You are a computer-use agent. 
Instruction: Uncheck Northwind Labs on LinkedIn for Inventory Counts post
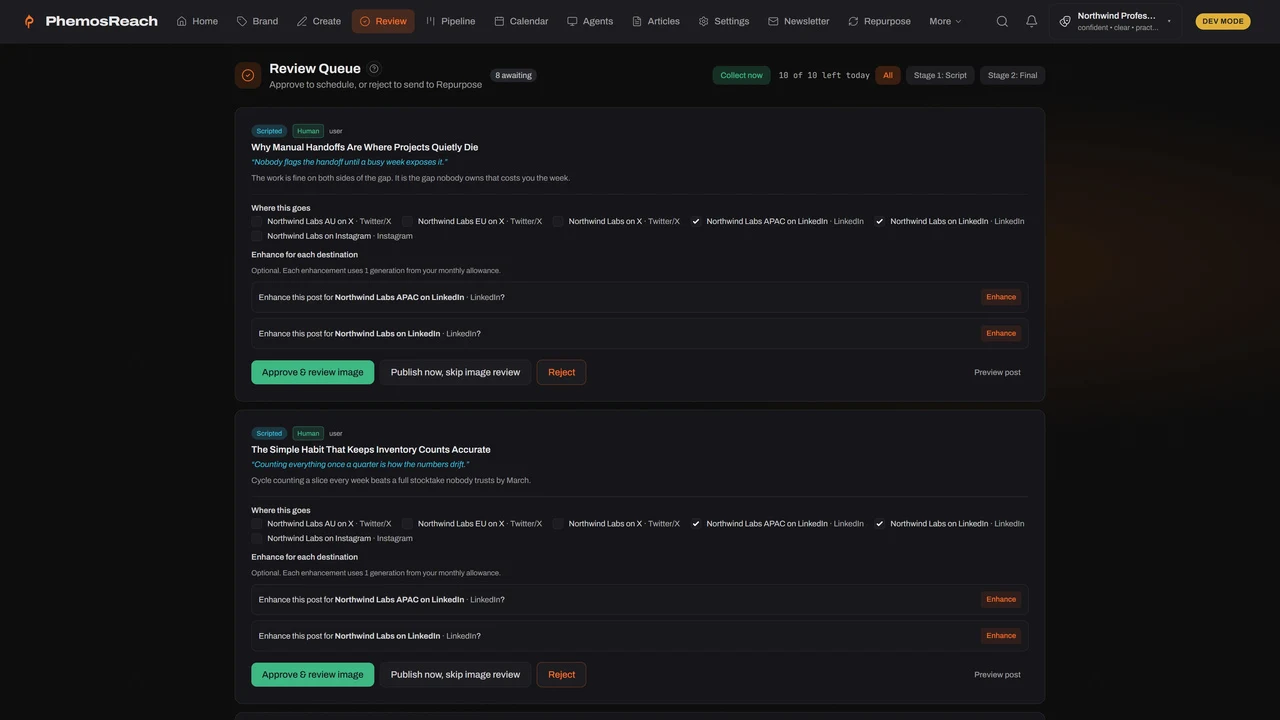(x=880, y=524)
